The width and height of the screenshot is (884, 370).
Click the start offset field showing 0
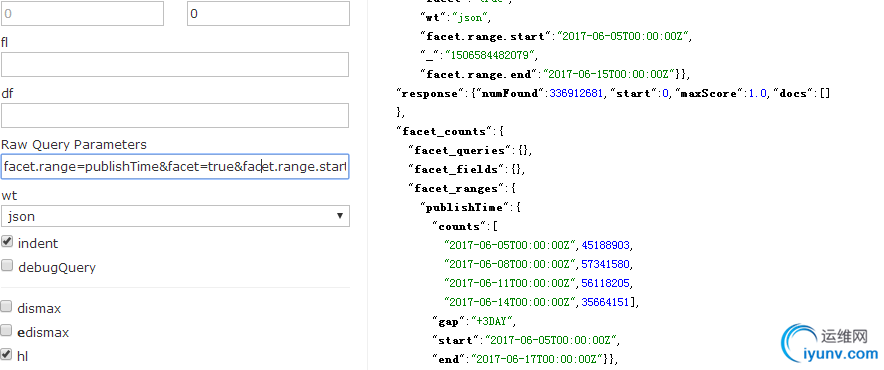click(82, 14)
